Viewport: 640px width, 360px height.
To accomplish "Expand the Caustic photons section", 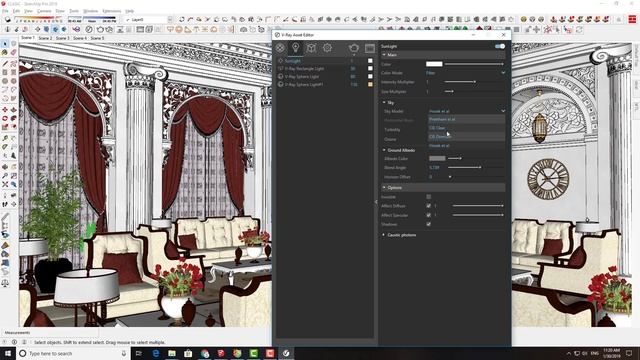I will pos(384,235).
